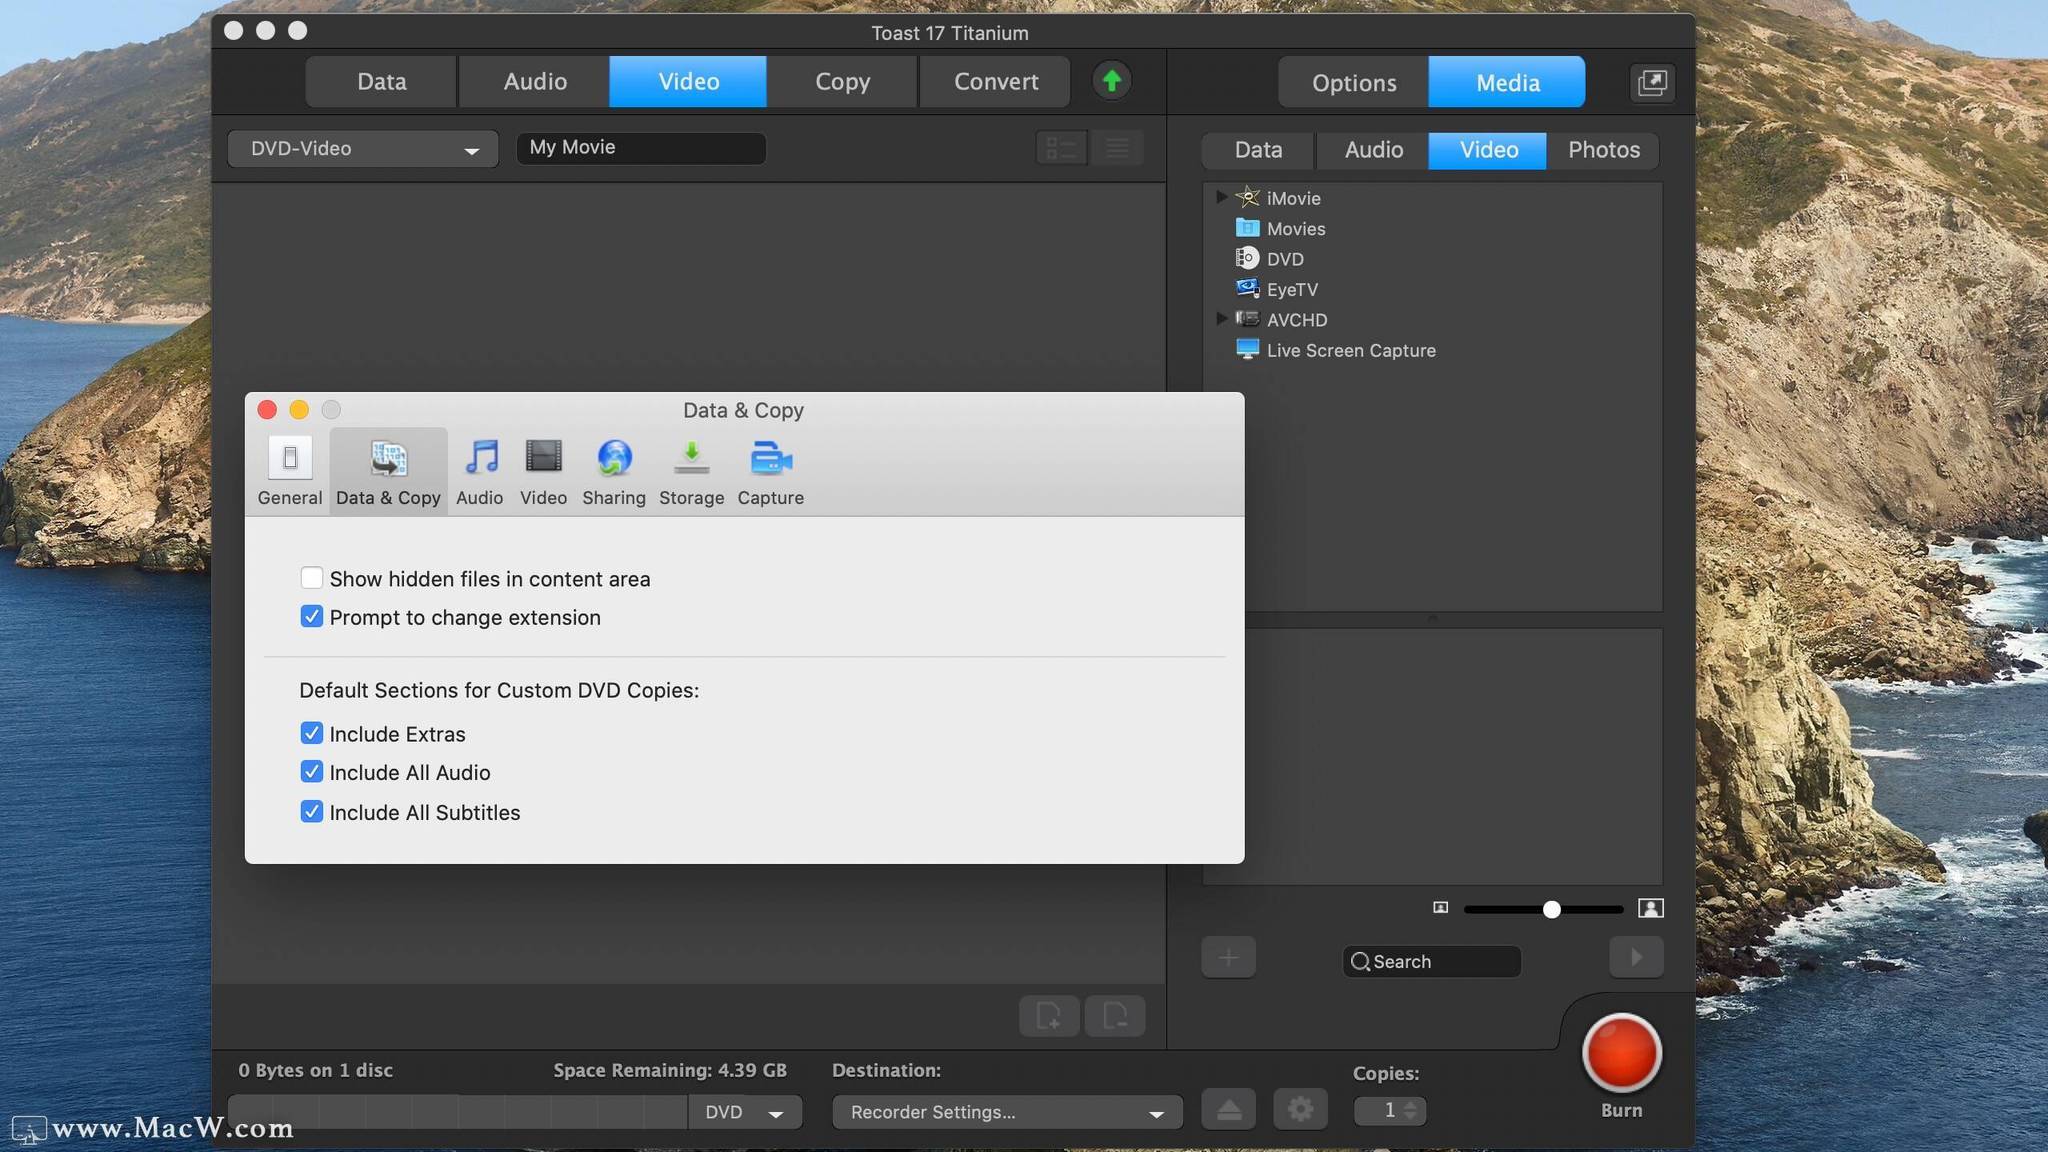This screenshot has height=1152, width=2048.
Task: Adjust the thumbnail size slider
Action: (1551, 909)
